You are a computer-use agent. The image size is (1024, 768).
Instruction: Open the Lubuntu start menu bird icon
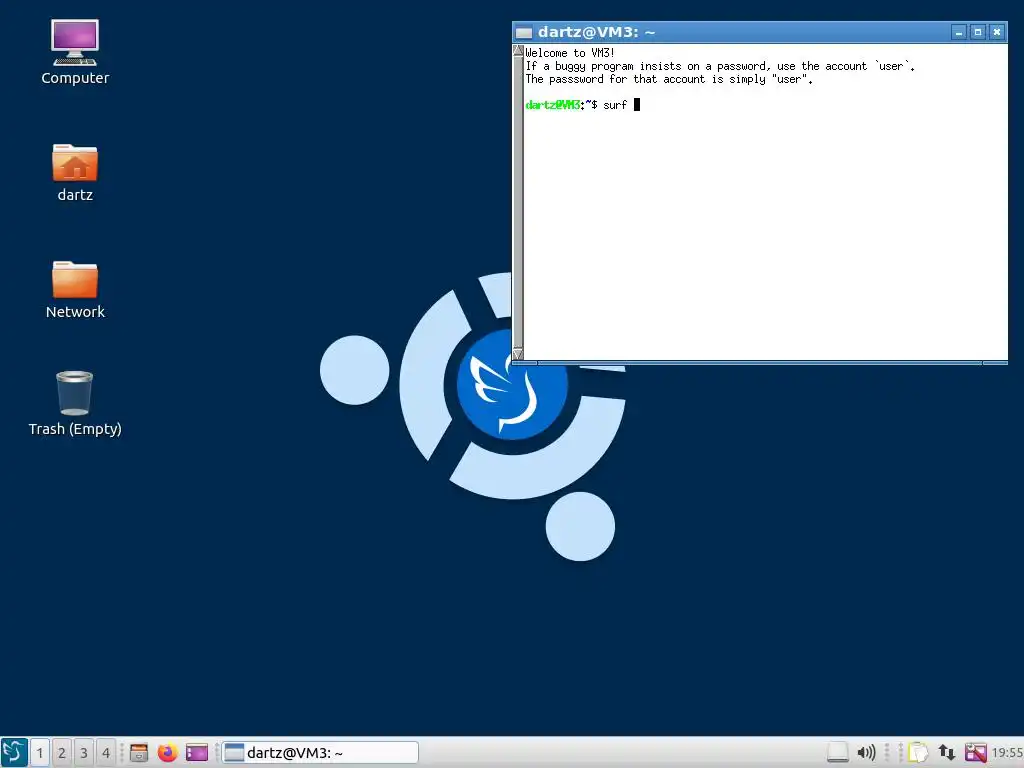(14, 752)
